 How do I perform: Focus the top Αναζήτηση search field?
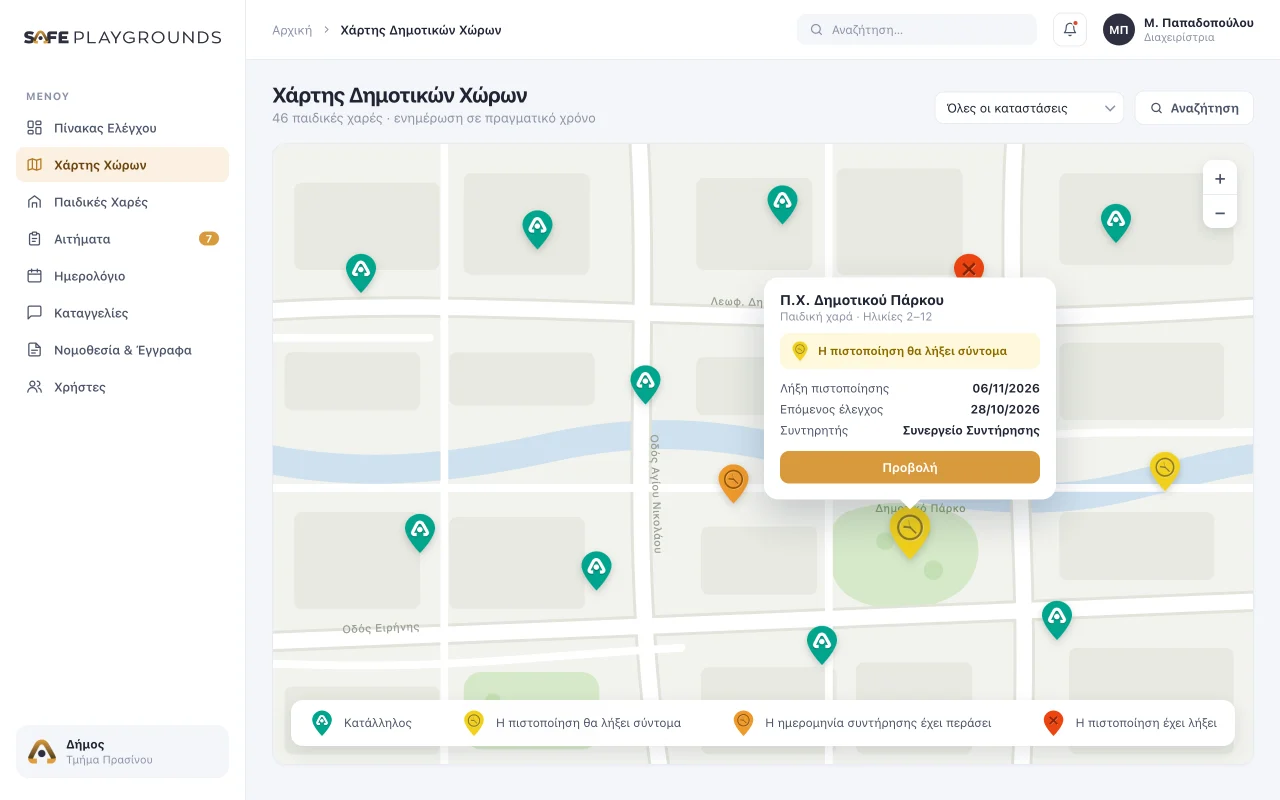[x=916, y=30]
